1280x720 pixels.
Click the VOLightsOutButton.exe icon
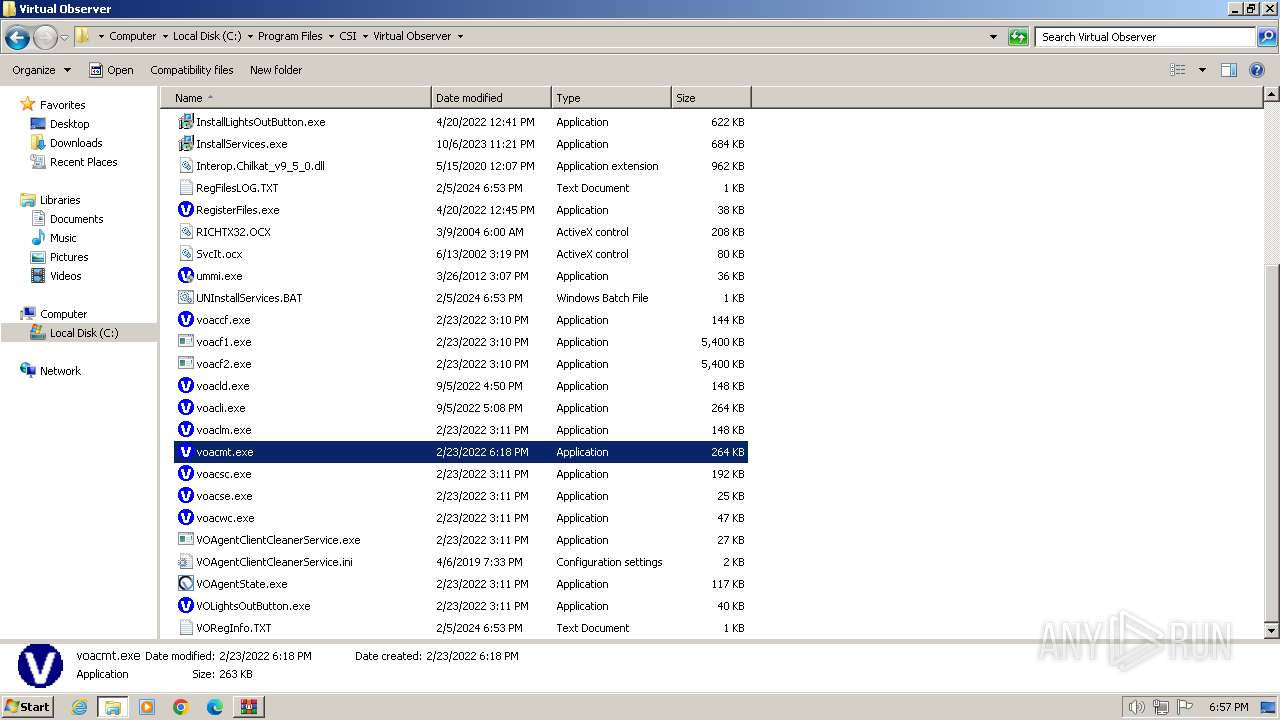[185, 606]
